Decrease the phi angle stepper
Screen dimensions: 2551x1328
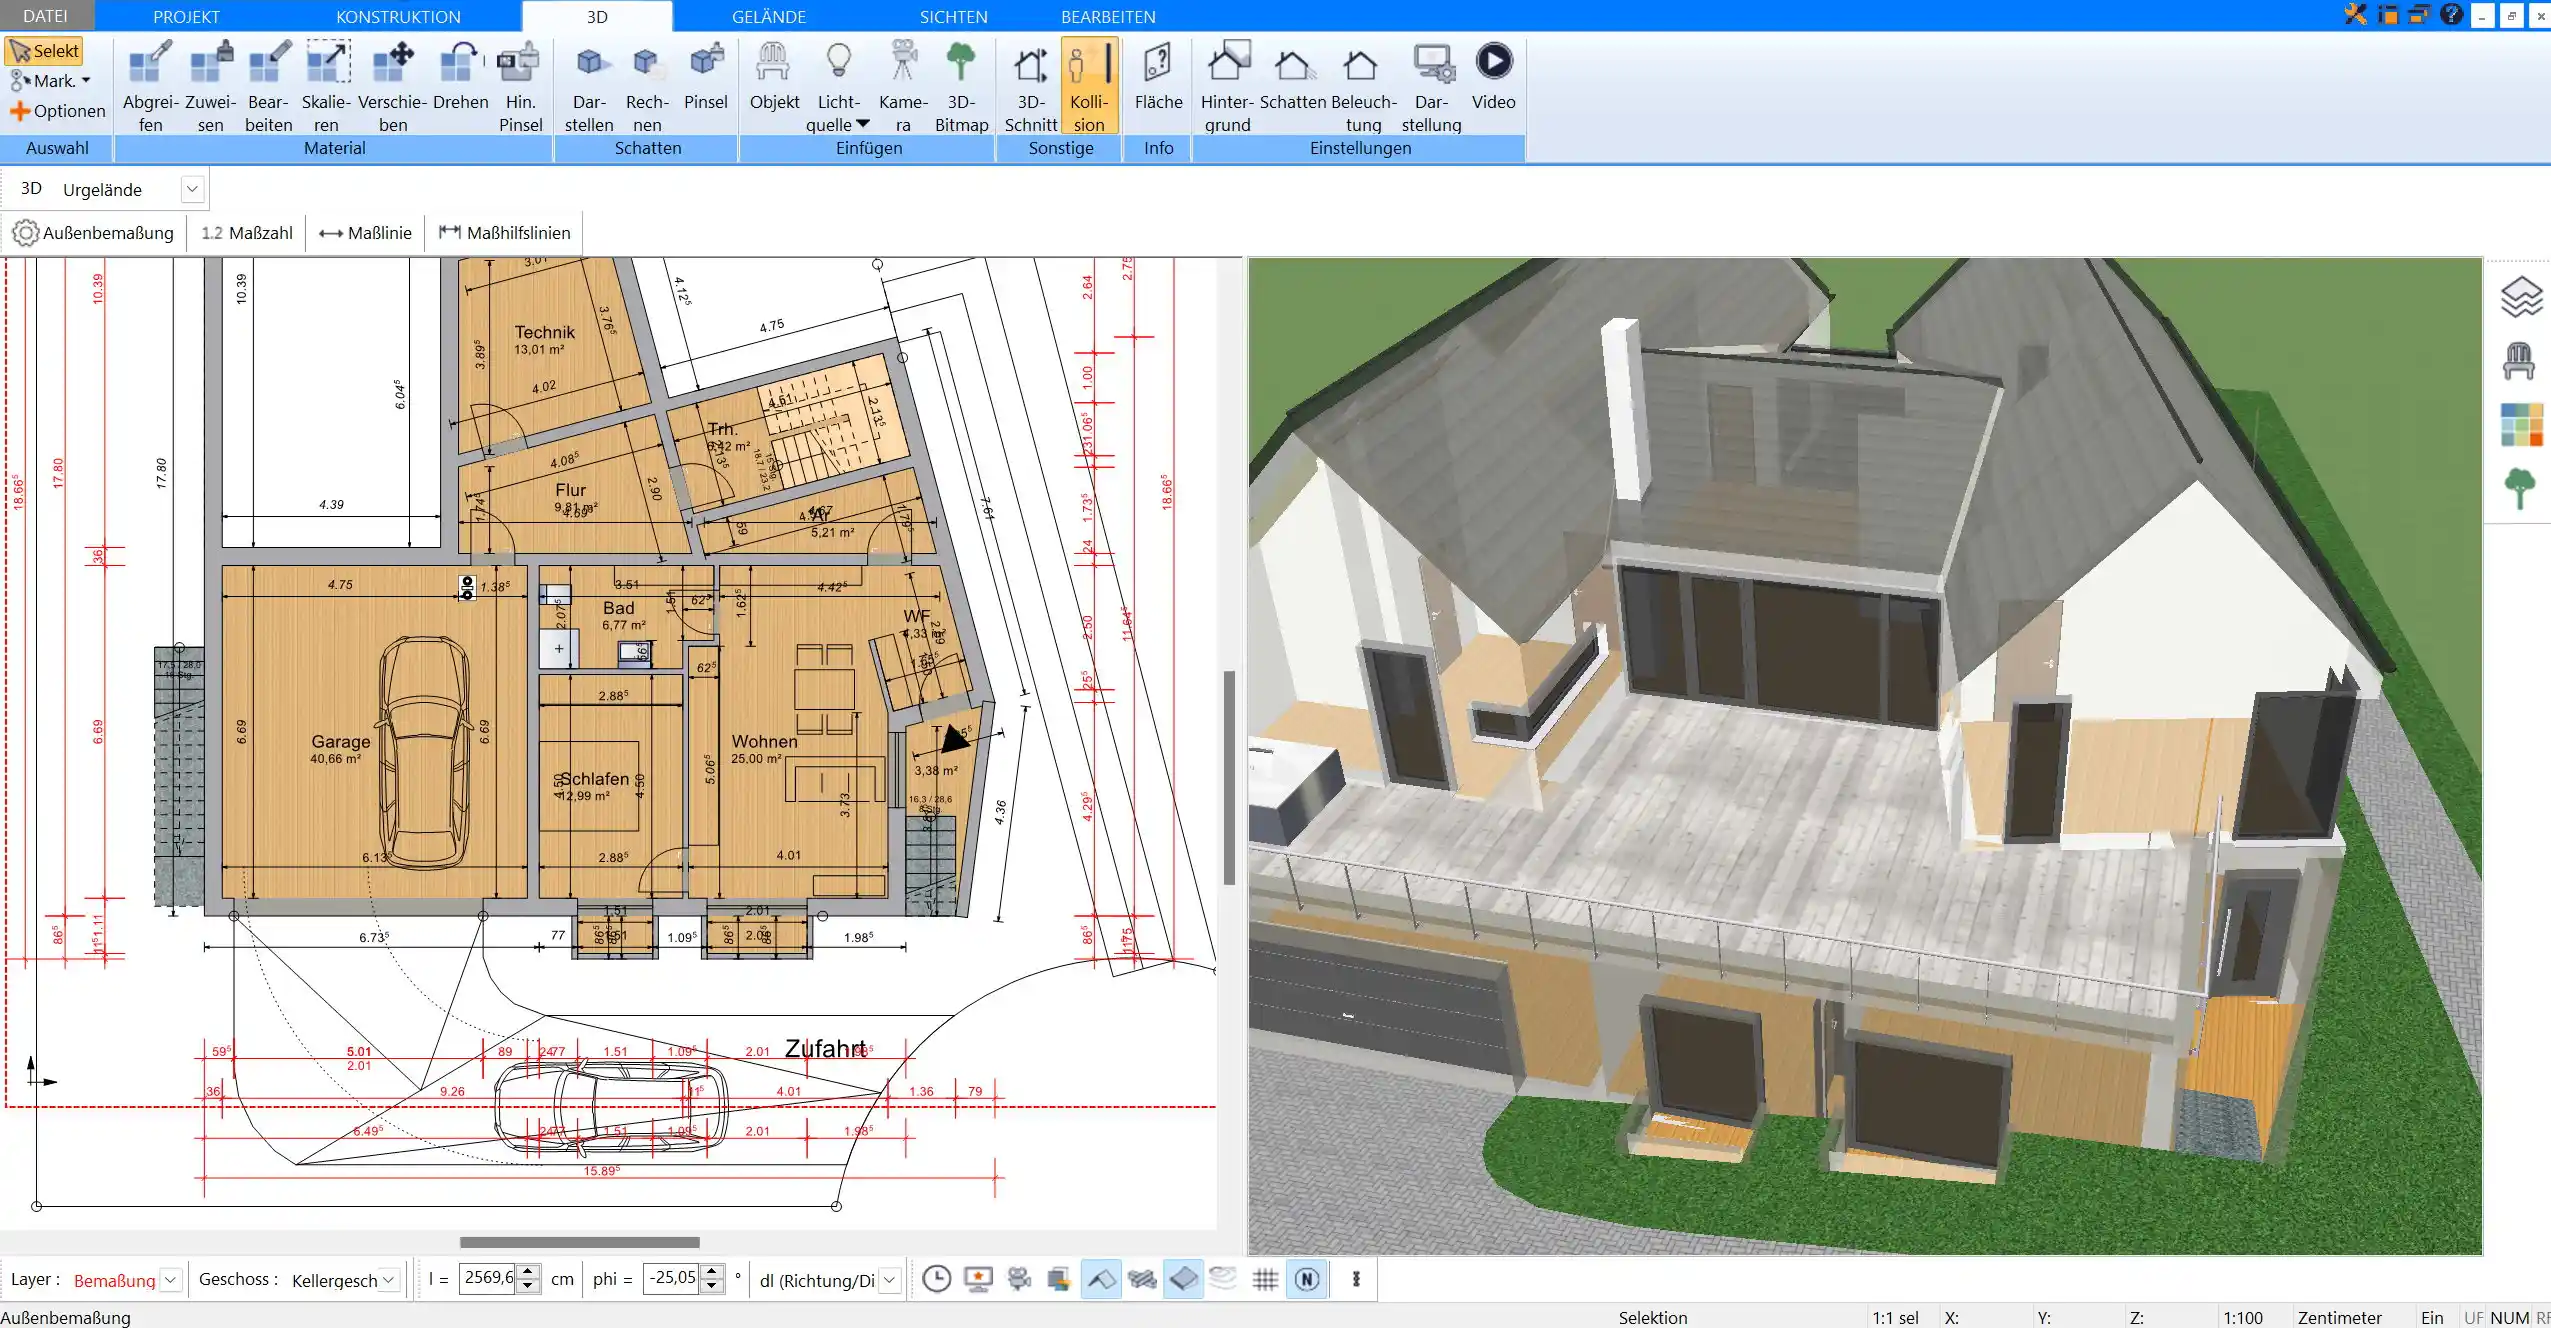(x=711, y=1286)
